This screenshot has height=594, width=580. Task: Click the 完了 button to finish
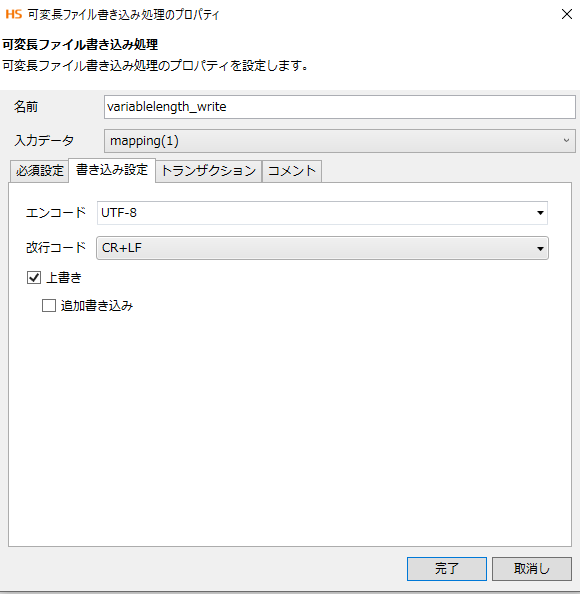[x=447, y=569]
